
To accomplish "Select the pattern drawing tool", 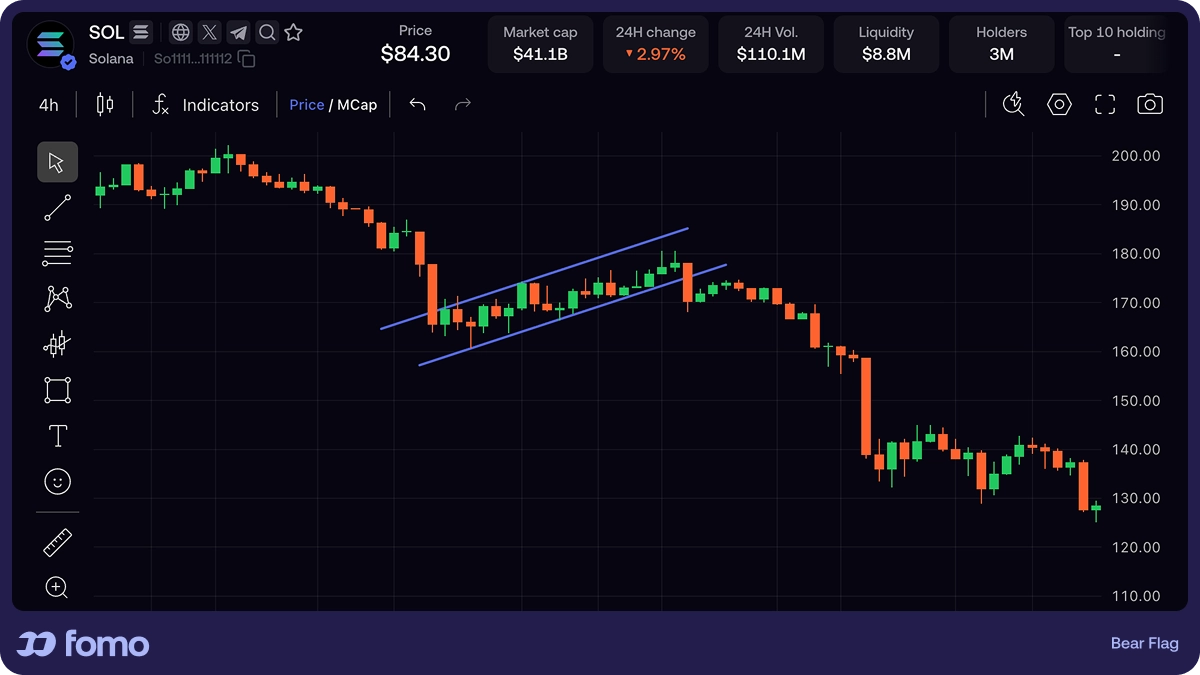I will point(57,298).
